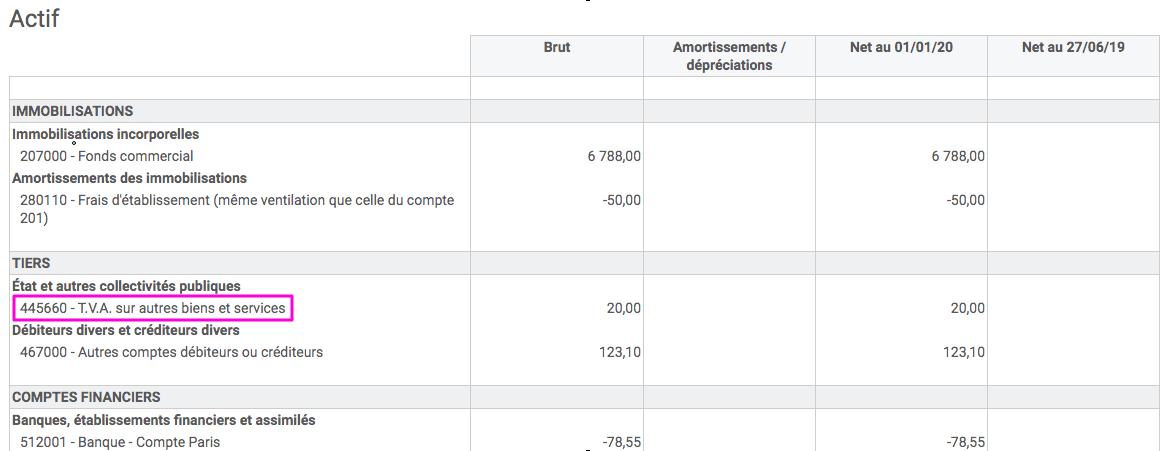The image size is (1175, 451).
Task: Select the Débiteurs divers et créditeurs divers label
Action: click(x=126, y=330)
